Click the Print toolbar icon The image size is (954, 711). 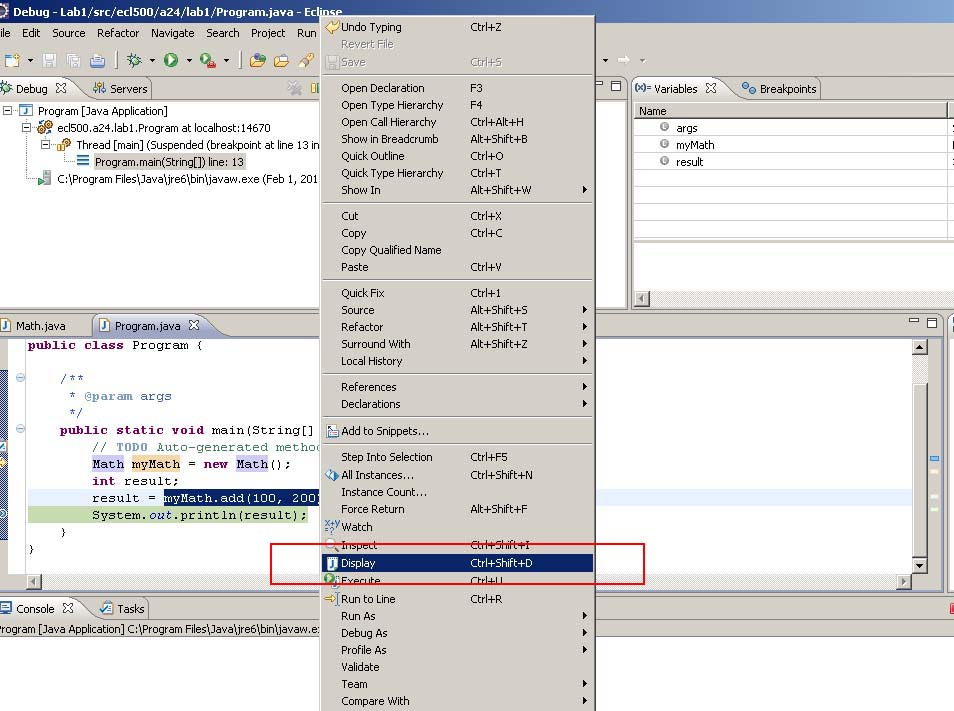[x=97, y=60]
